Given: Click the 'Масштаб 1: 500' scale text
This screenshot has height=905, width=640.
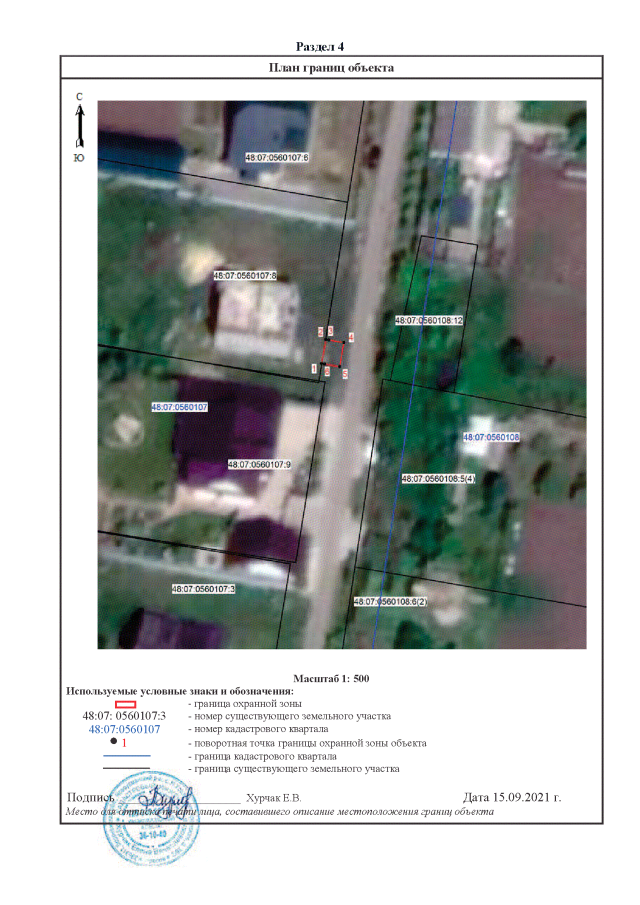Looking at the screenshot, I should 332,678.
